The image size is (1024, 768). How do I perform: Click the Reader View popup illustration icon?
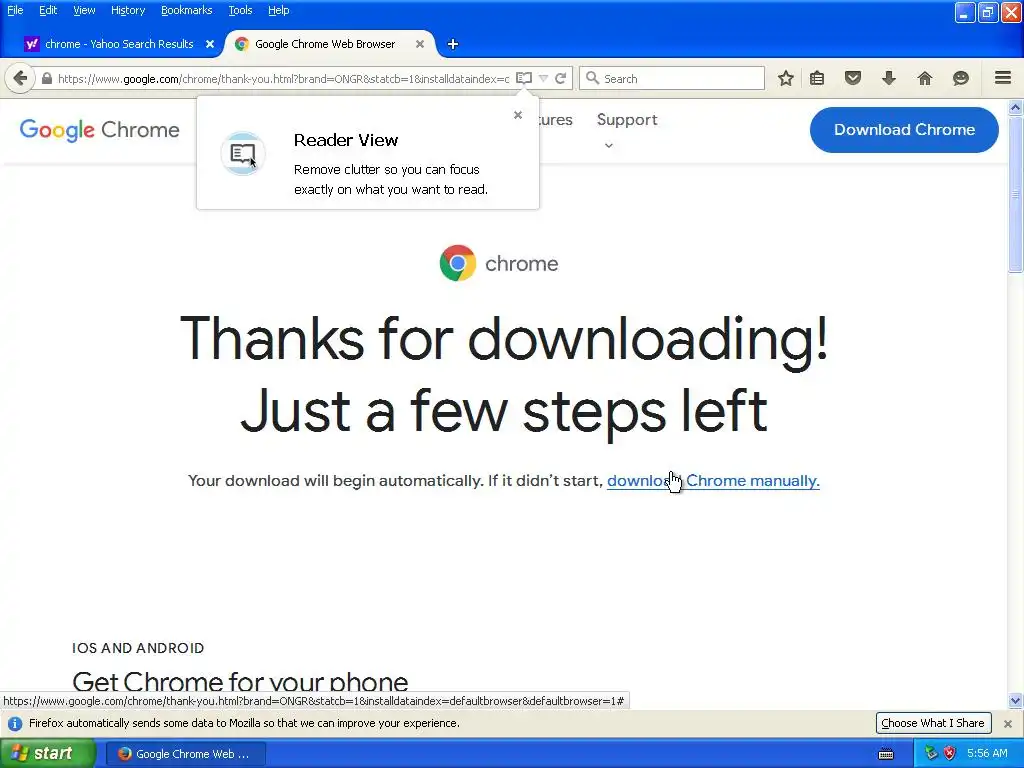click(x=243, y=154)
